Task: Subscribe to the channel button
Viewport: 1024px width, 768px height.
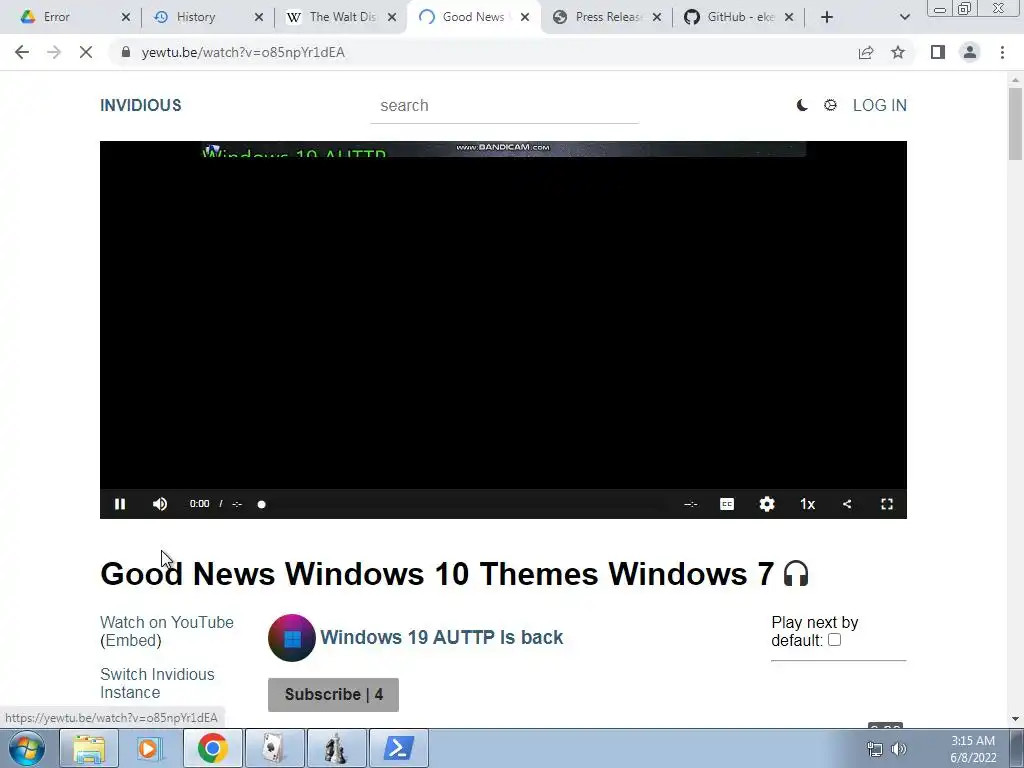Action: coord(333,695)
